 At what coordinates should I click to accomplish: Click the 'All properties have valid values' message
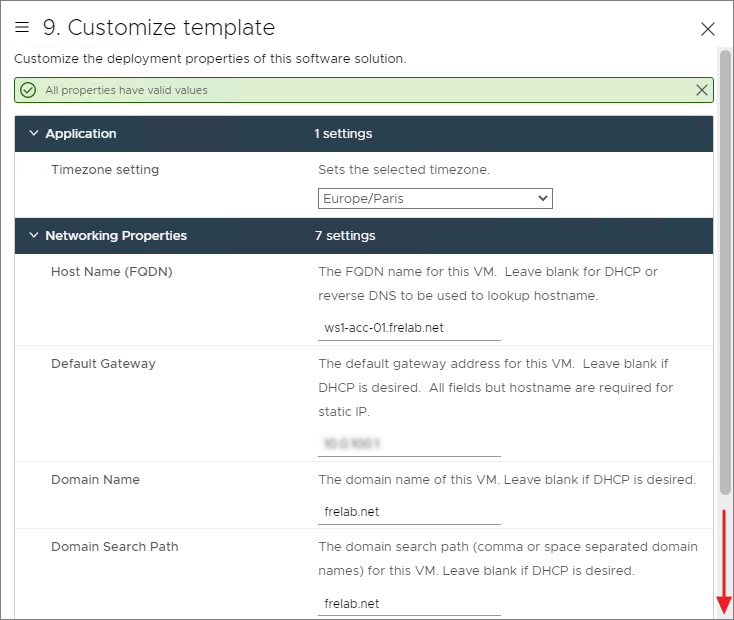click(x=127, y=90)
